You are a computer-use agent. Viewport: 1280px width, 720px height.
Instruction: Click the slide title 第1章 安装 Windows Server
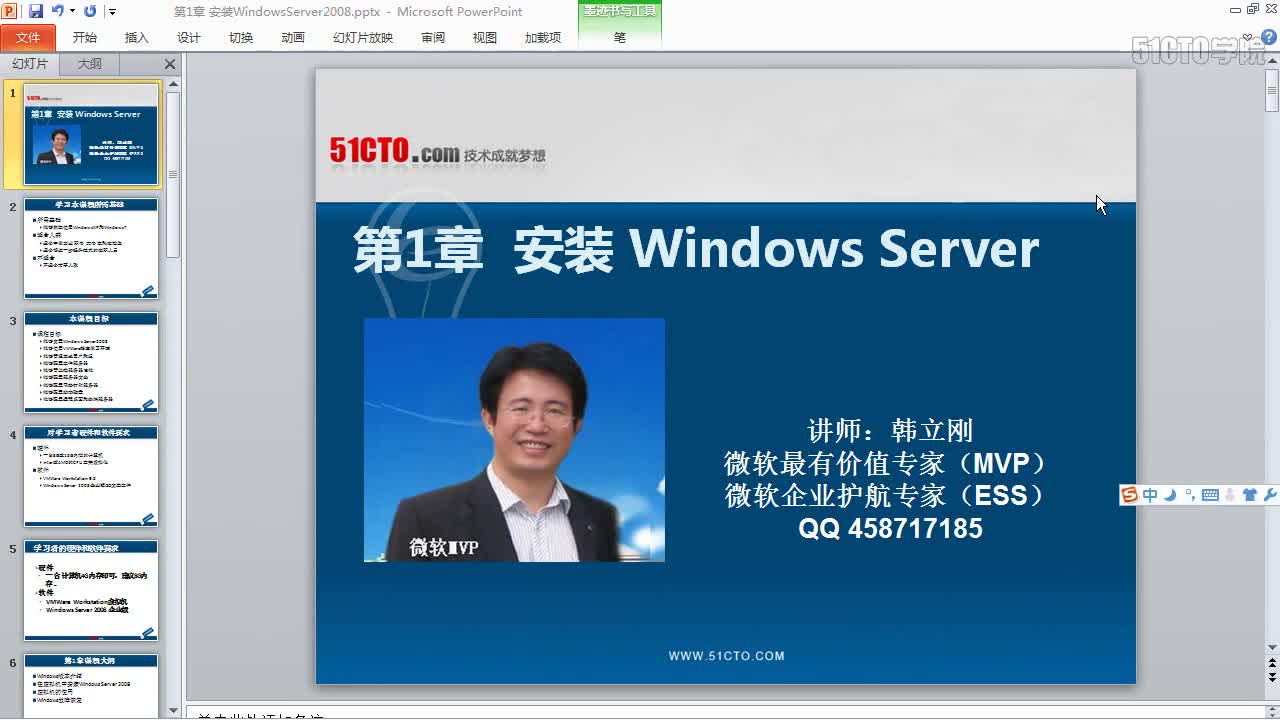click(x=696, y=248)
